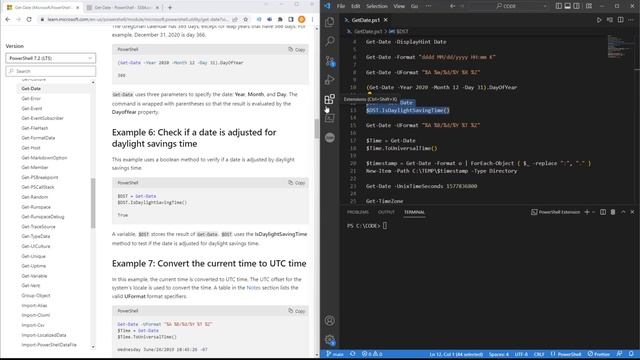Open the Accounts menu in activity bar
The height and width of the screenshot is (360, 640).
click(330, 321)
